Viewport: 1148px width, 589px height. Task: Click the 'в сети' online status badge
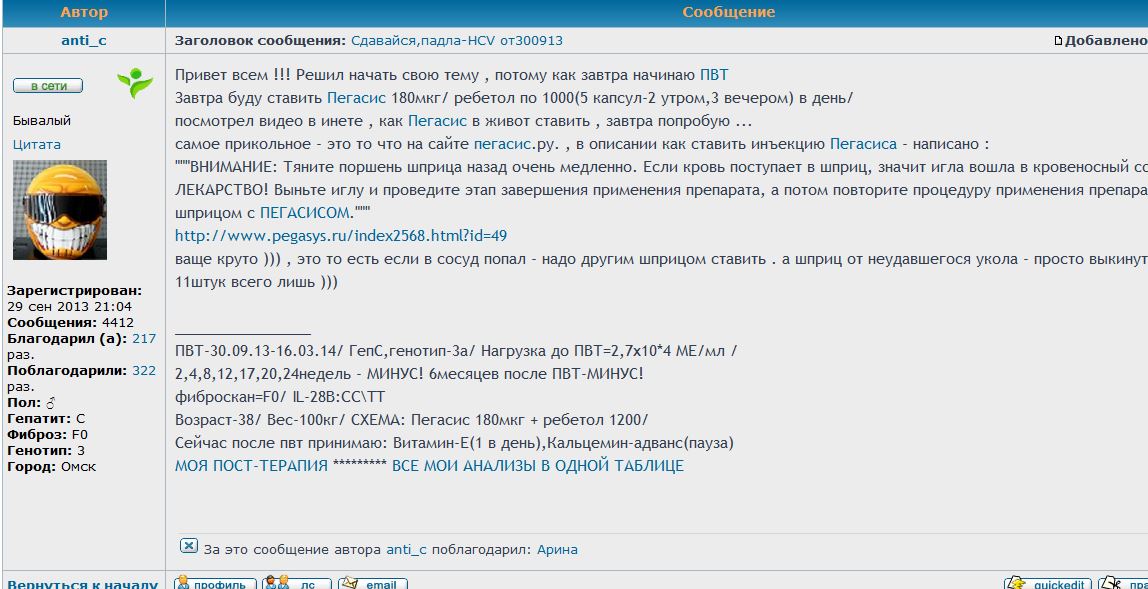tap(48, 86)
